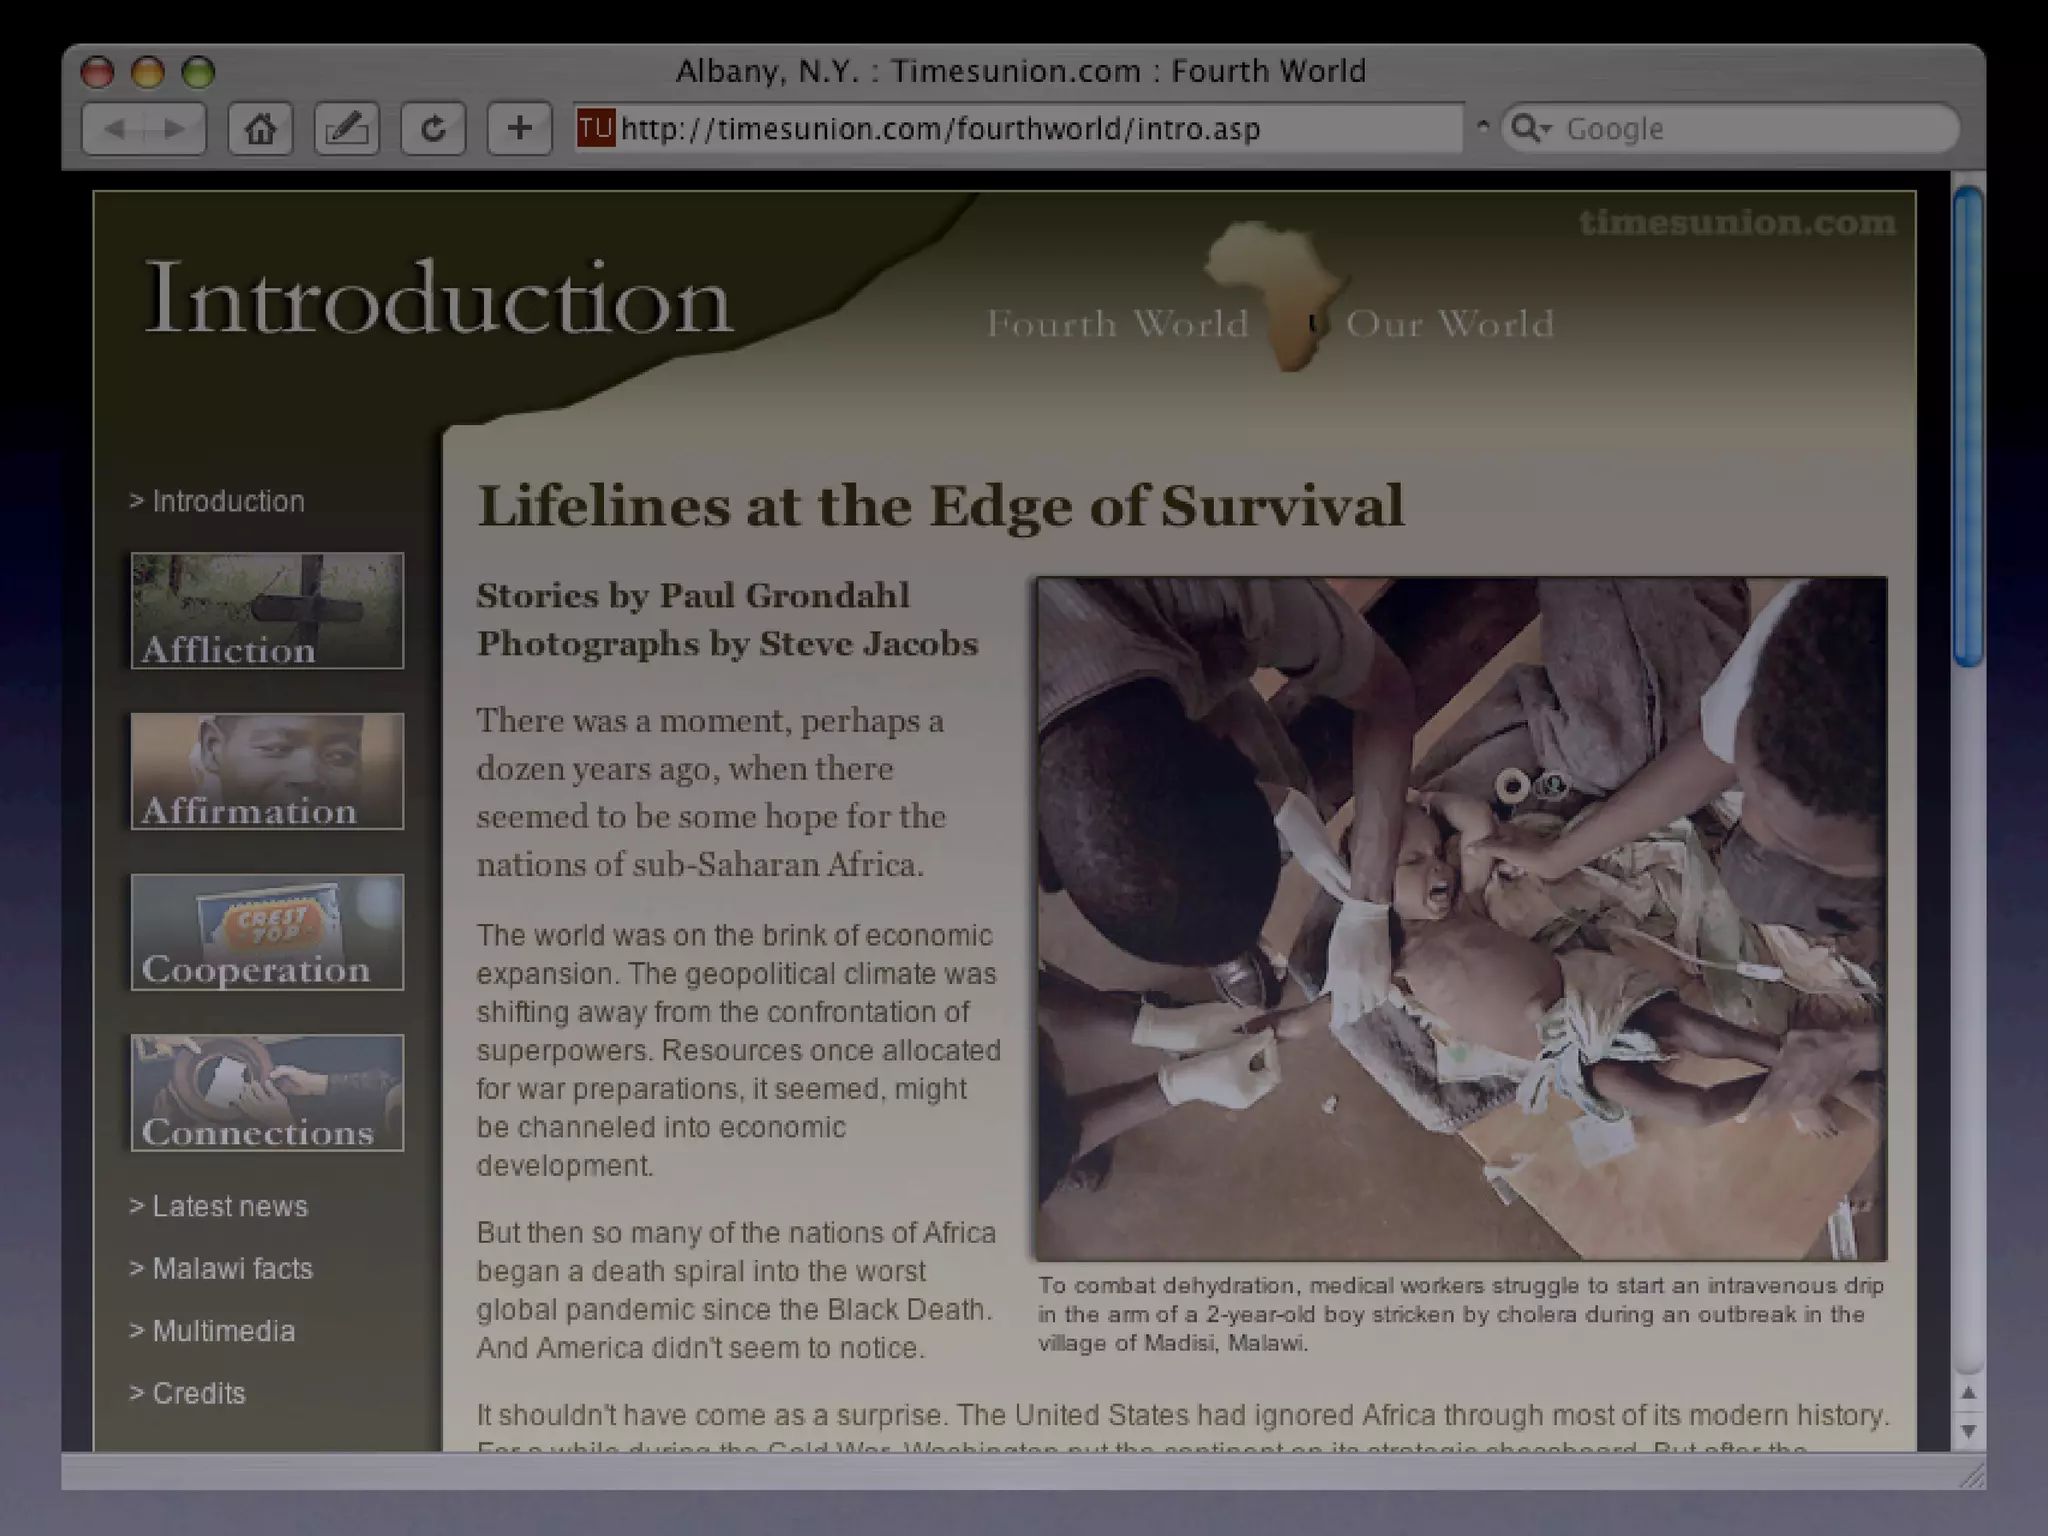This screenshot has height=1536, width=2048.
Task: Reload the page with refresh icon
Action: (433, 129)
